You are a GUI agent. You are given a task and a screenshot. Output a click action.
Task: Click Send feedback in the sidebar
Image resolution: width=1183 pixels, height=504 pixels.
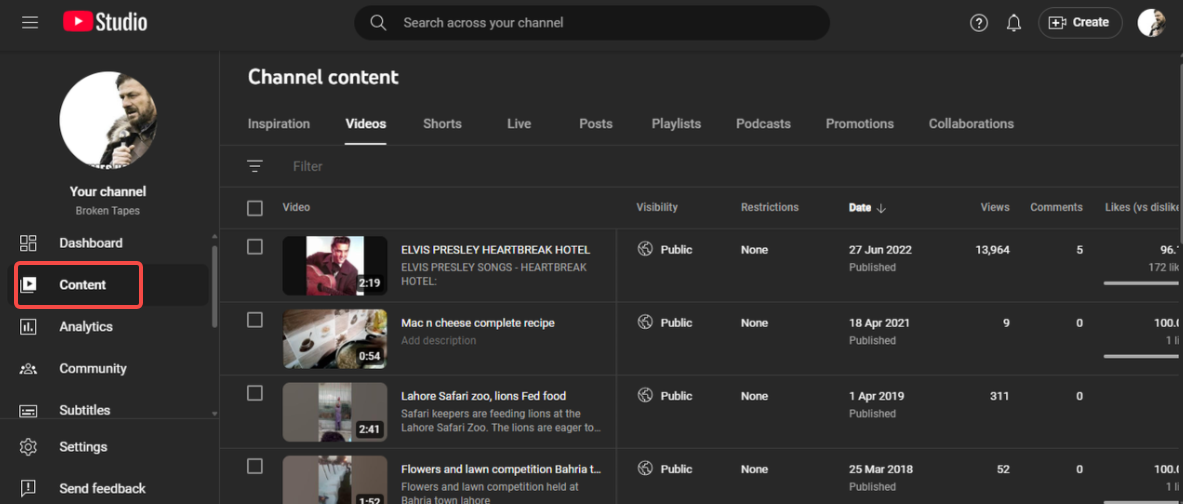(102, 489)
